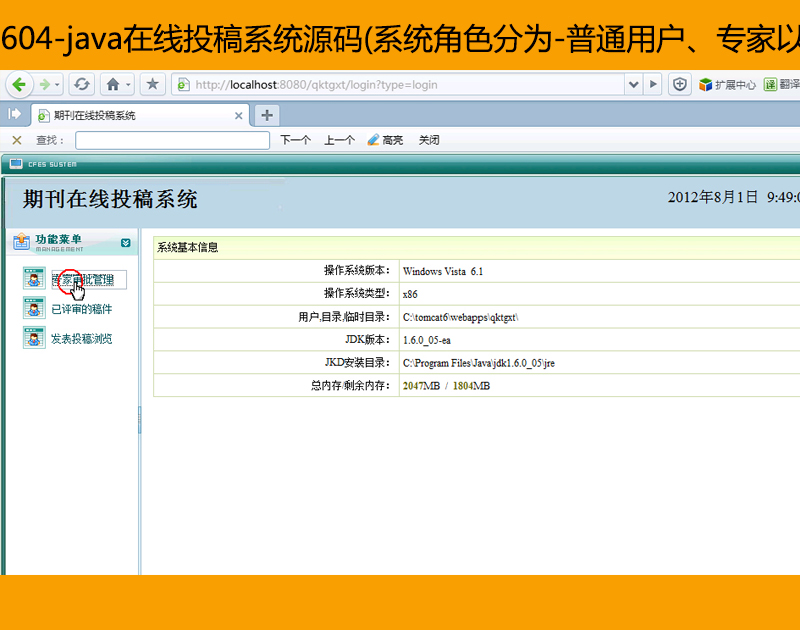This screenshot has width=800, height=630.
Task: Click the browser forward arrow button
Action: (x=44, y=85)
